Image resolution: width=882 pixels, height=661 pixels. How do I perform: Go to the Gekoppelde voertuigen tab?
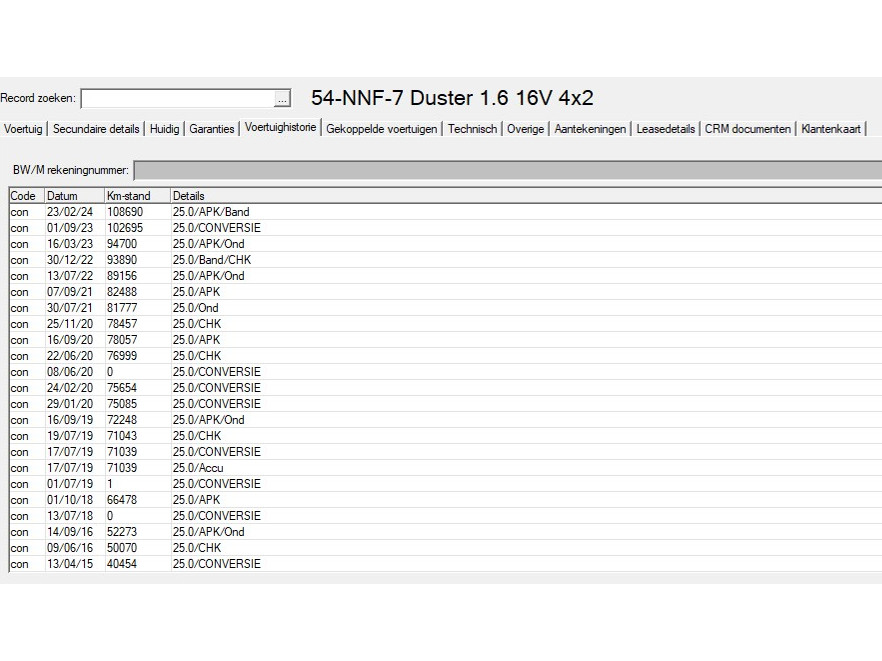(381, 129)
